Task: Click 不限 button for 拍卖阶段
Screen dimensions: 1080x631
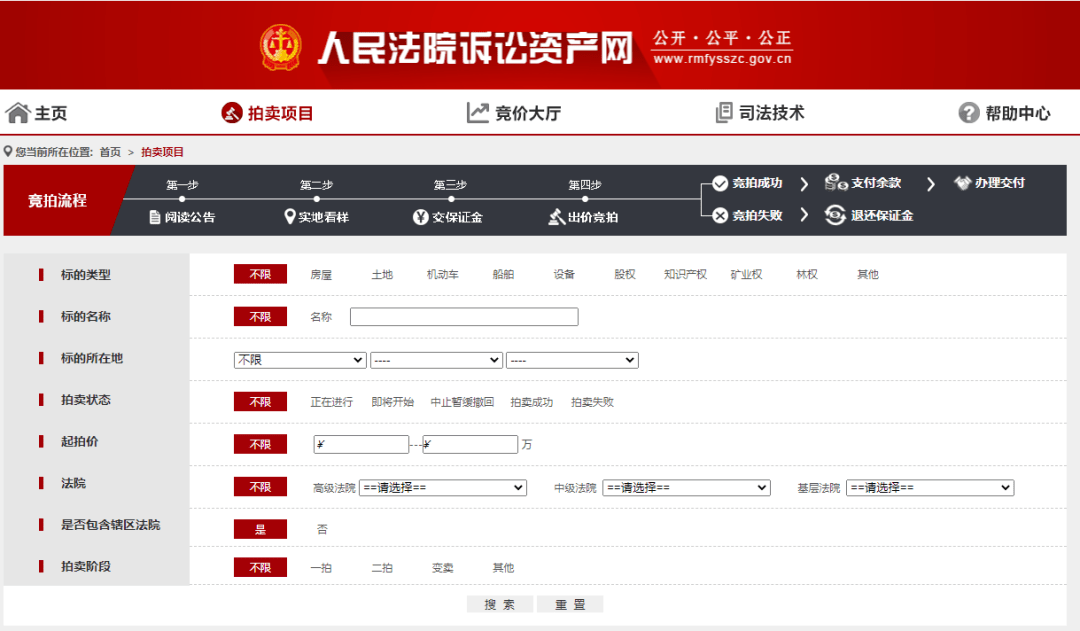Action: click(x=260, y=568)
